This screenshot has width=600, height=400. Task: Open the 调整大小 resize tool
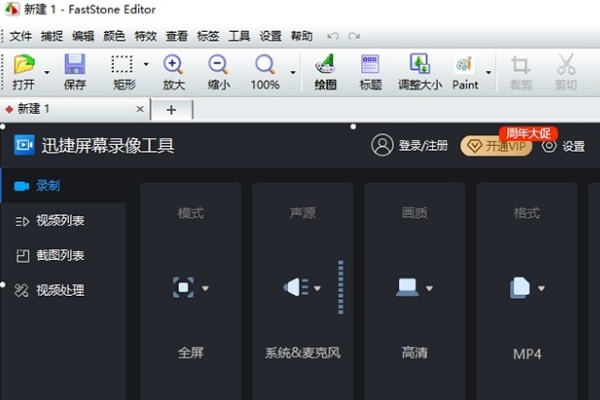click(419, 67)
